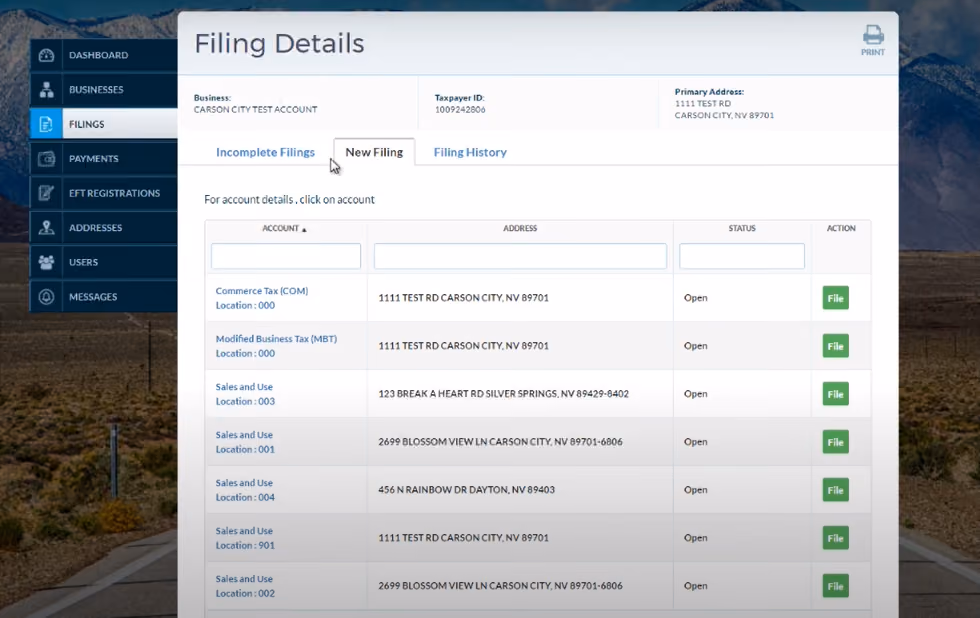Image resolution: width=980 pixels, height=618 pixels.
Task: Click the Payments wallet icon
Action: click(x=46, y=159)
